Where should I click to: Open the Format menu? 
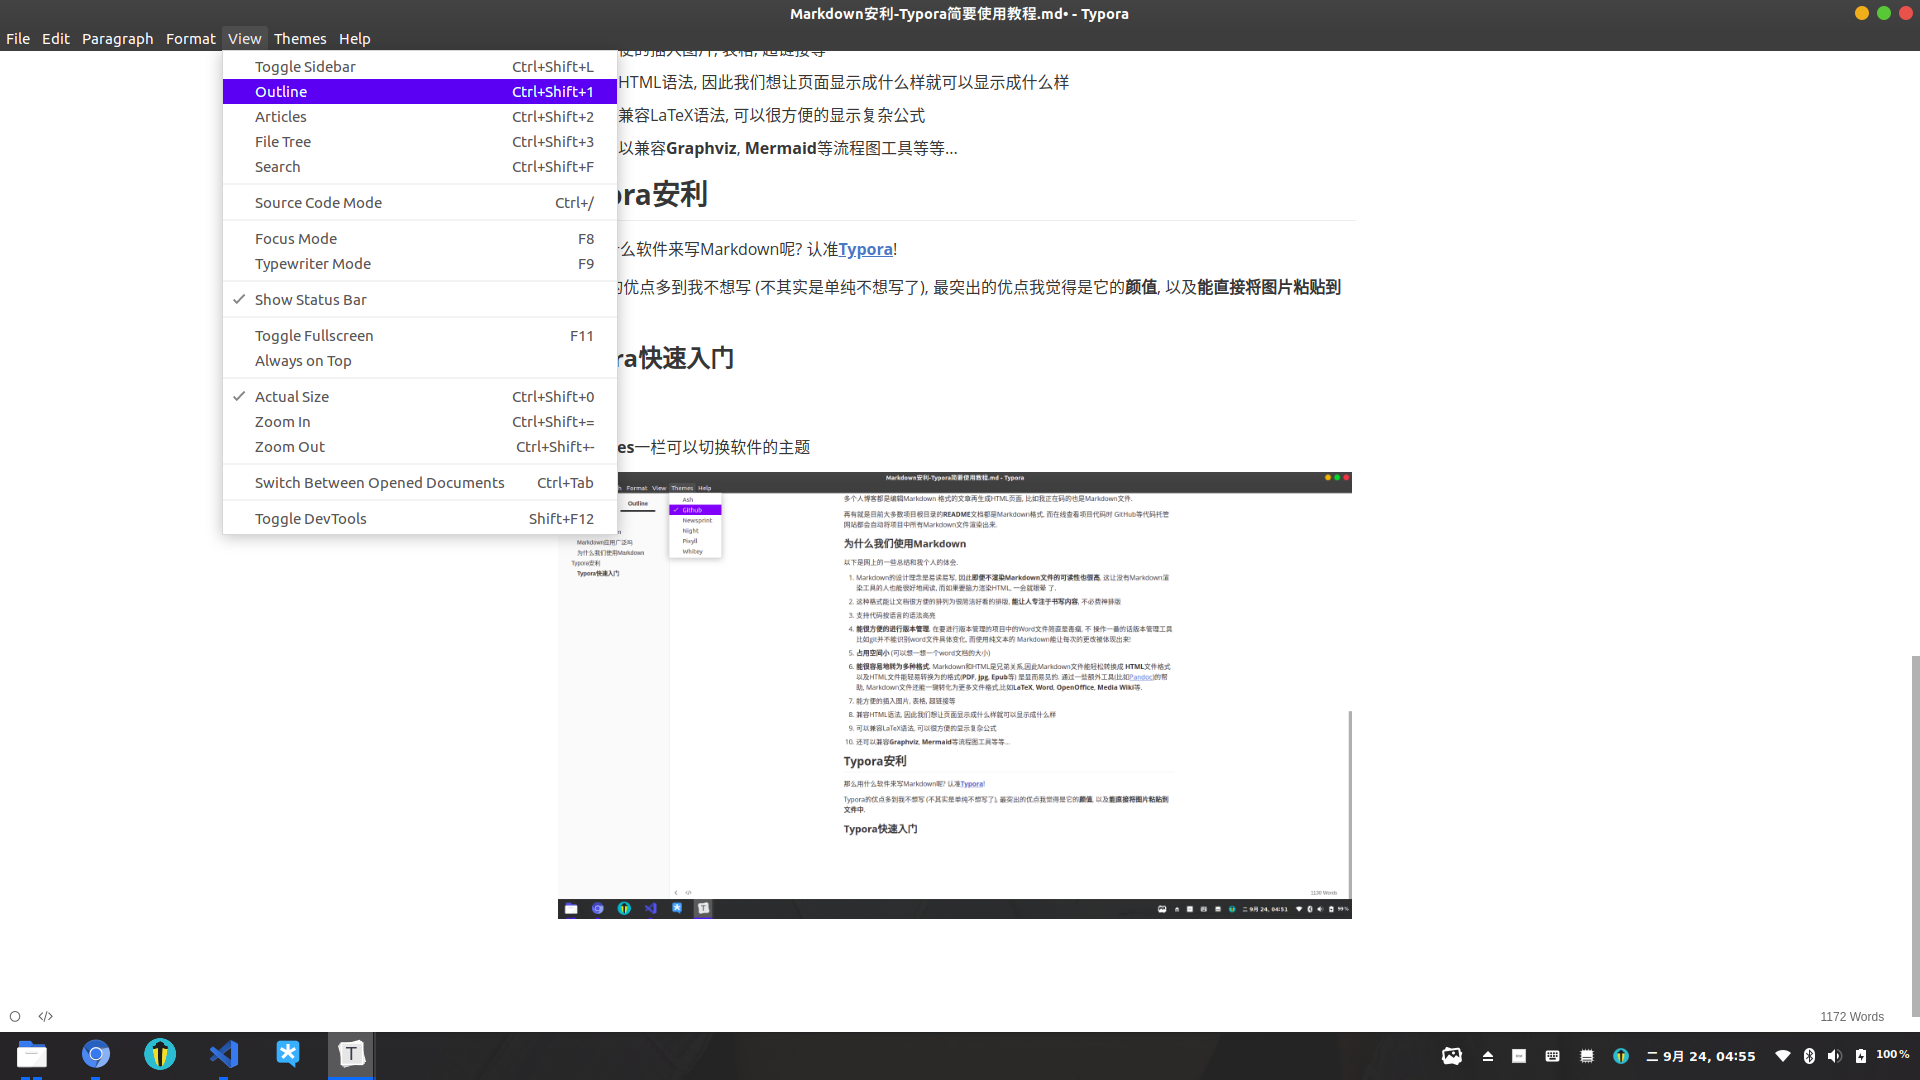pyautogui.click(x=190, y=38)
